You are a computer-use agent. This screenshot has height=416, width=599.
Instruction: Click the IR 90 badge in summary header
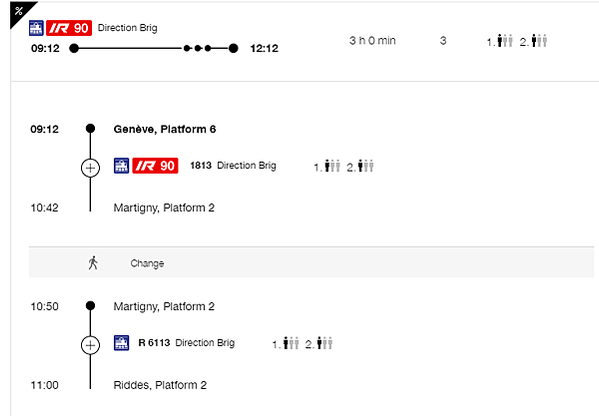pyautogui.click(x=69, y=28)
